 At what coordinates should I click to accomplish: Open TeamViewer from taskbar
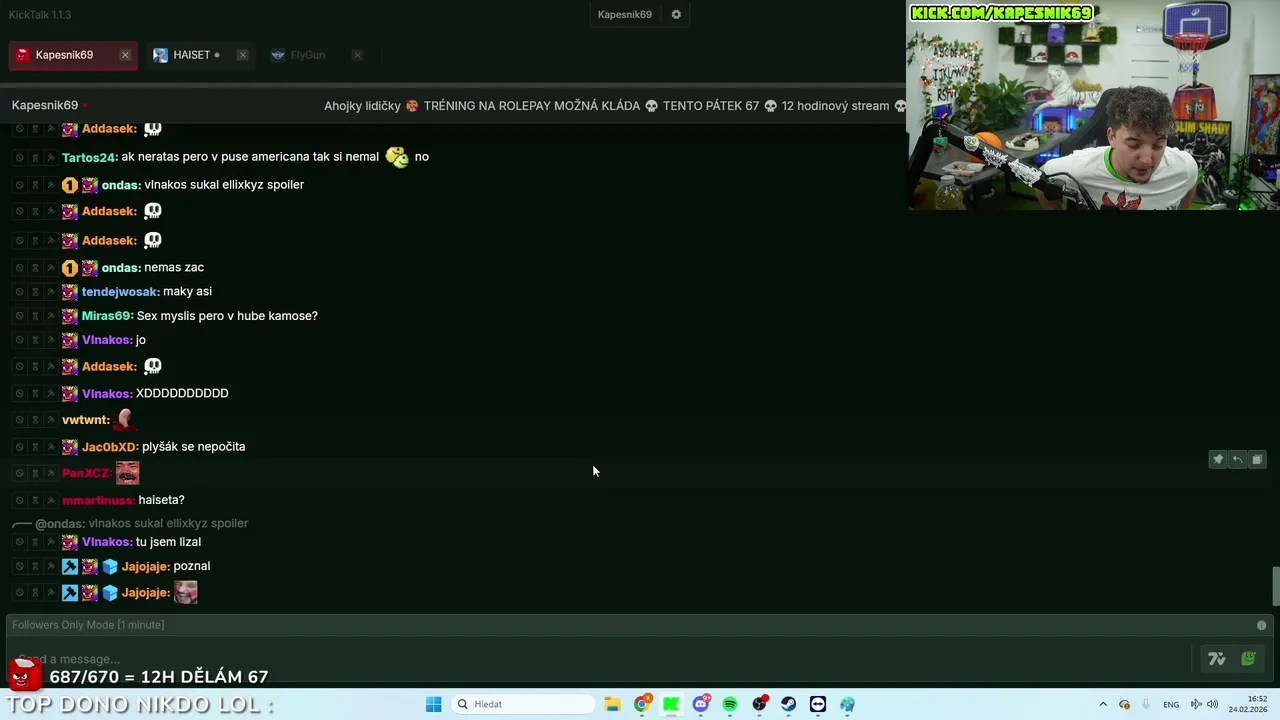[818, 704]
